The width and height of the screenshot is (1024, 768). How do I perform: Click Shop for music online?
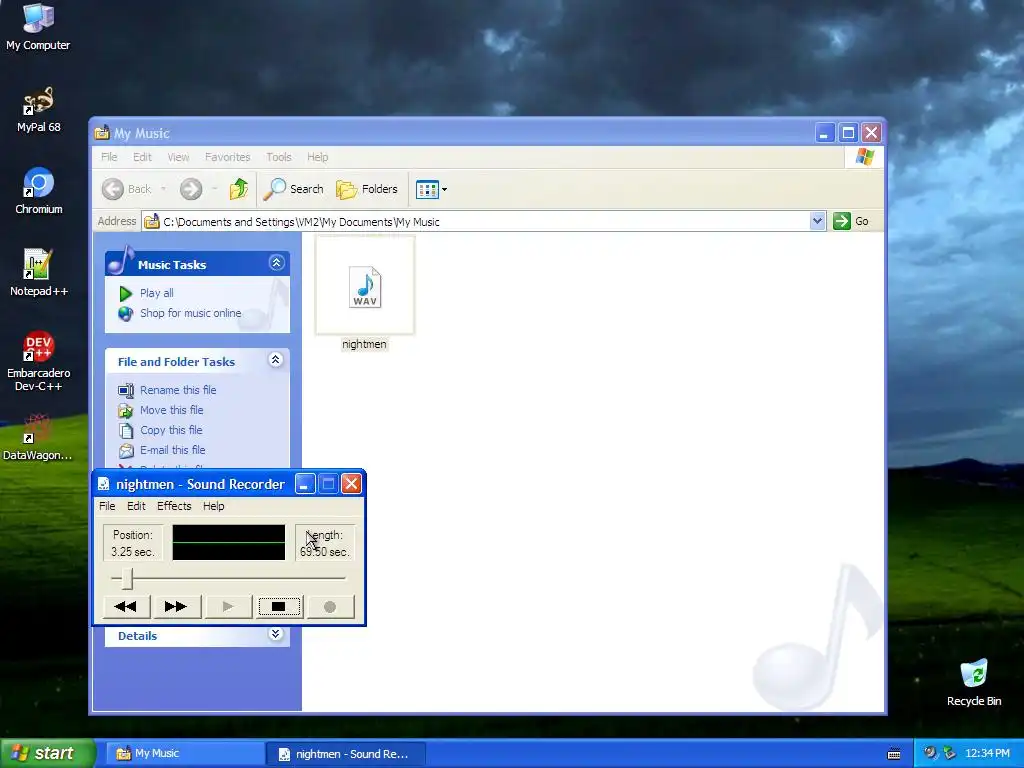pyautogui.click(x=191, y=313)
